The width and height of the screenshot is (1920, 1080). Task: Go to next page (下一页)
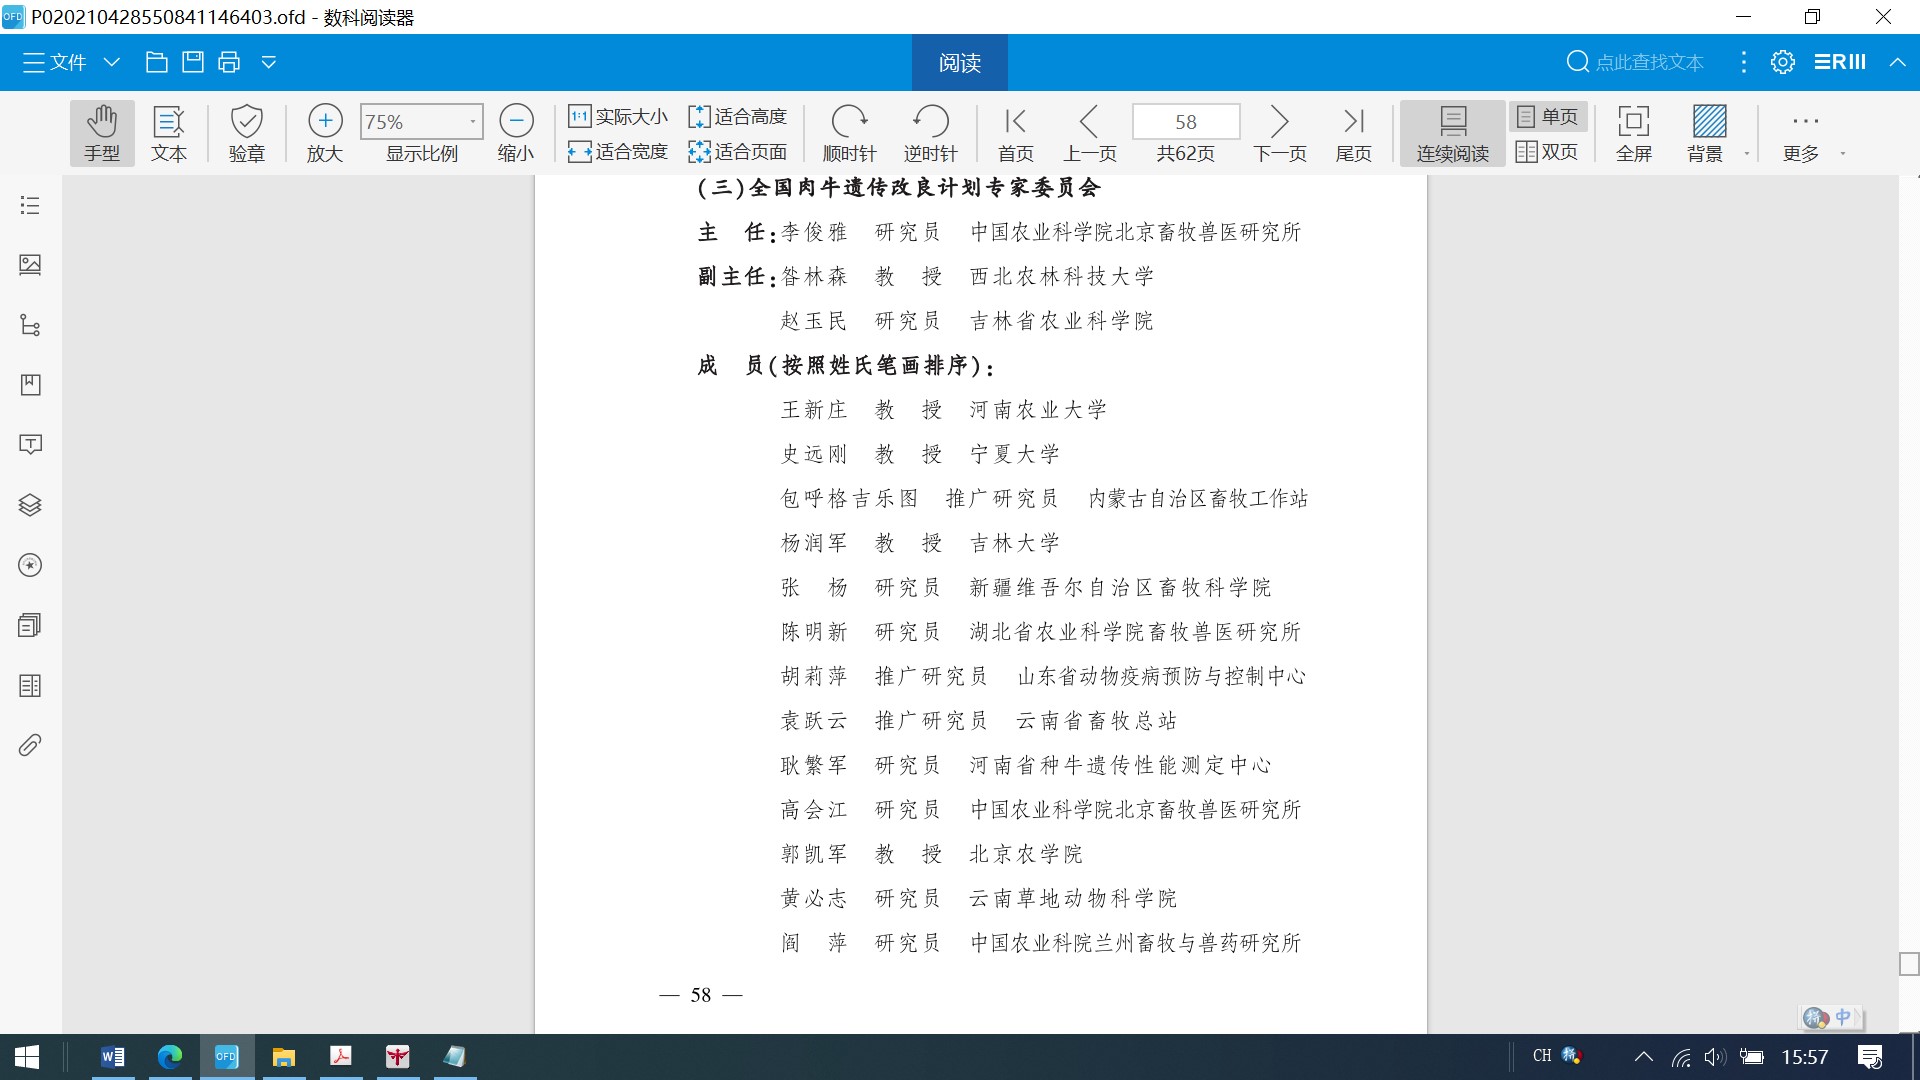[1279, 132]
